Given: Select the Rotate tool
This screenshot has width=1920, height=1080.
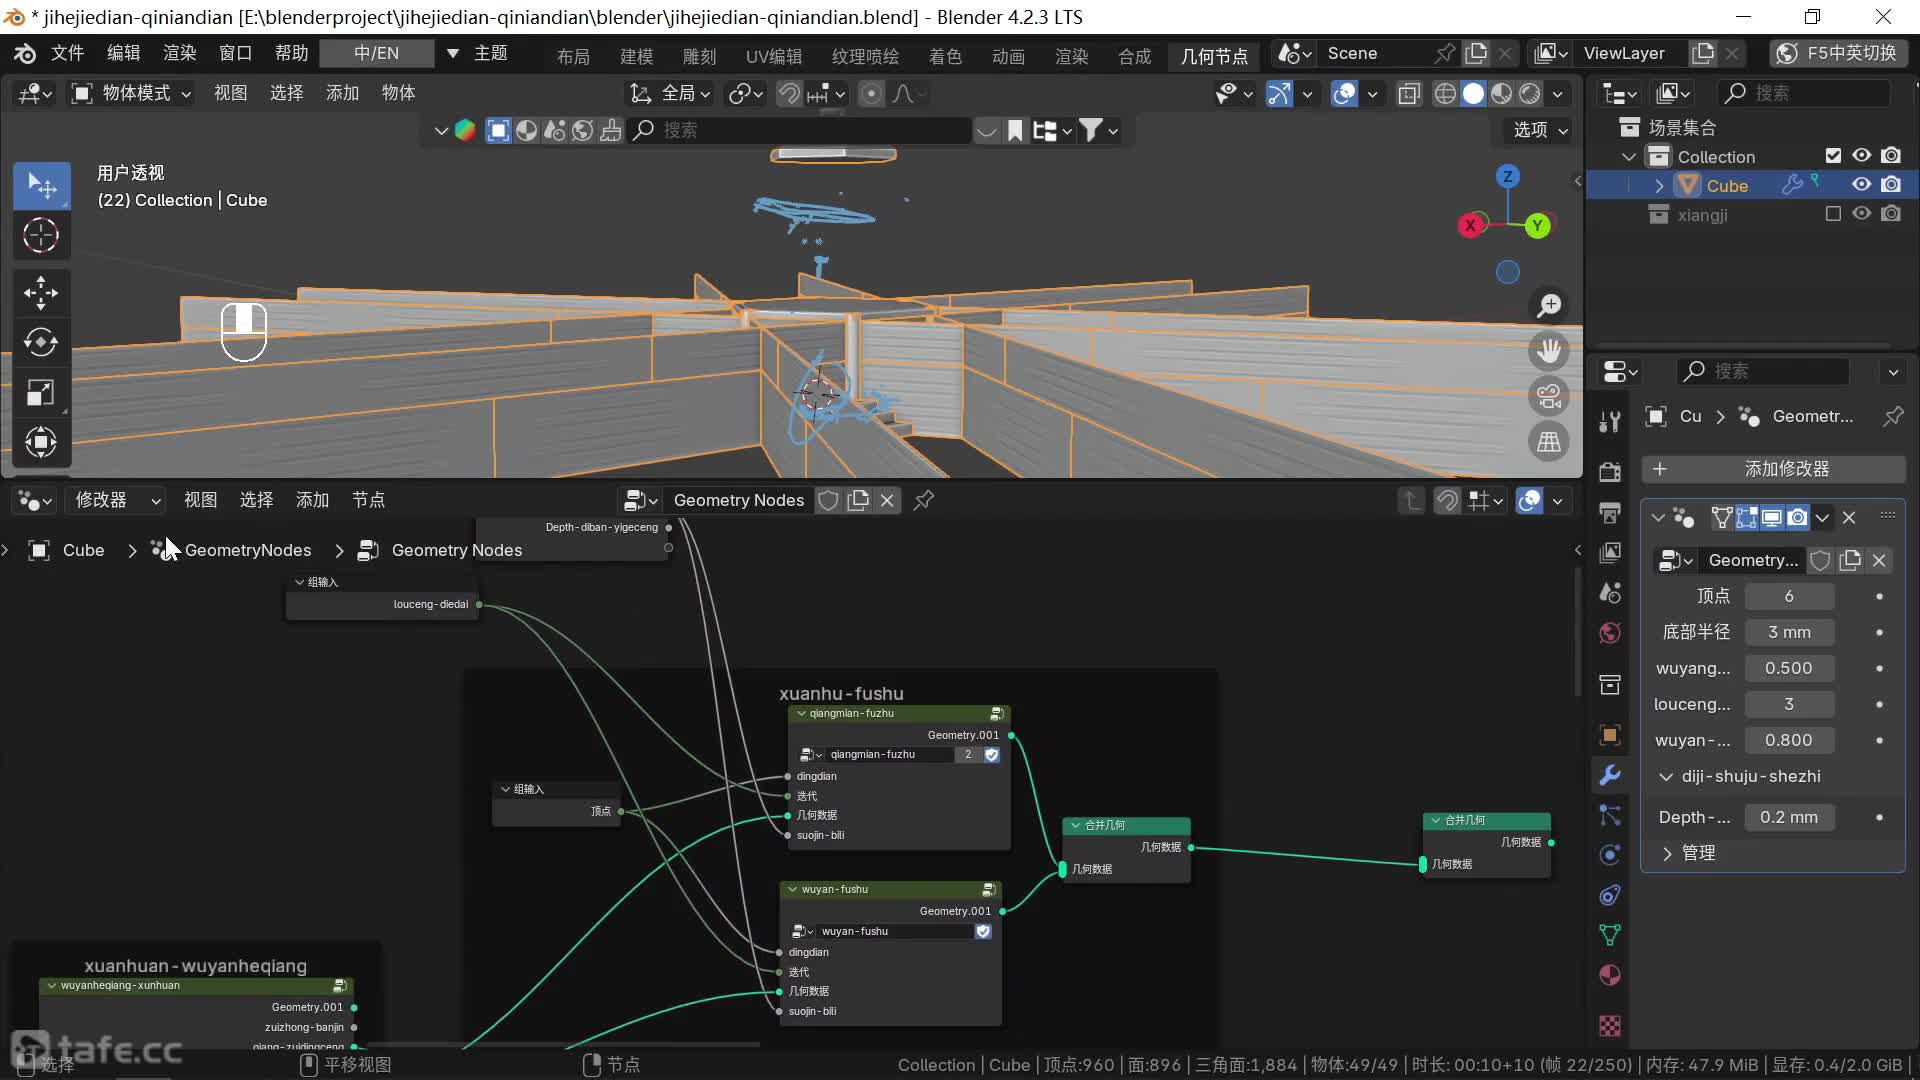Looking at the screenshot, I should (40, 343).
